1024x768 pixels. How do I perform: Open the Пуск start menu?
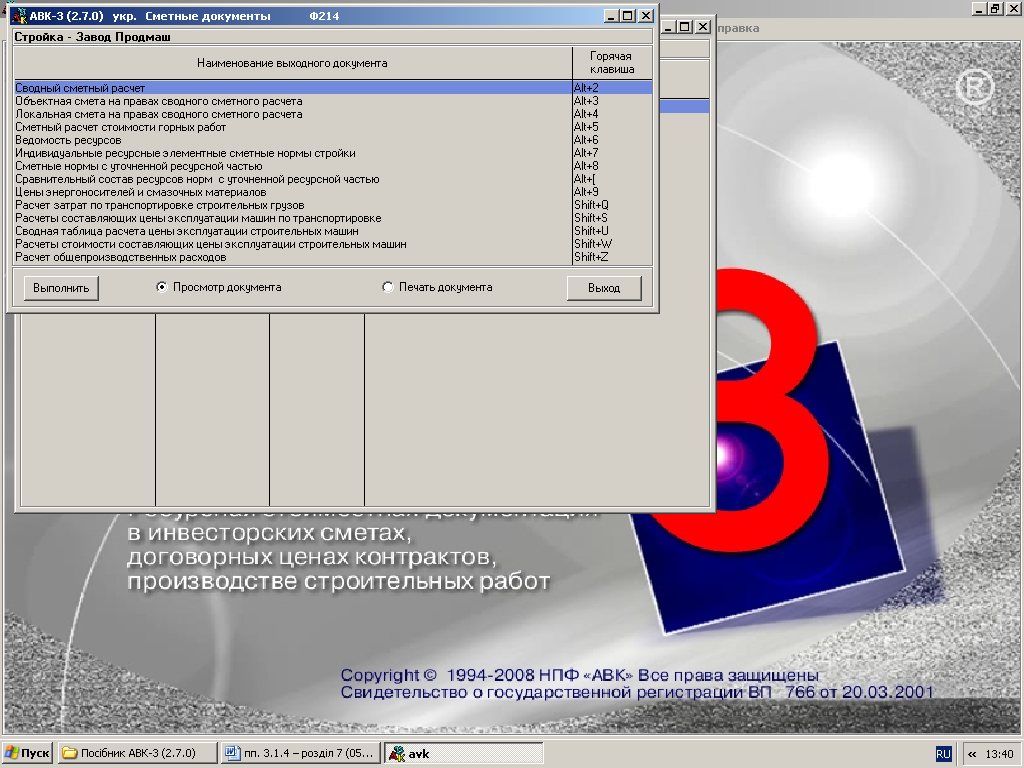tap(27, 753)
